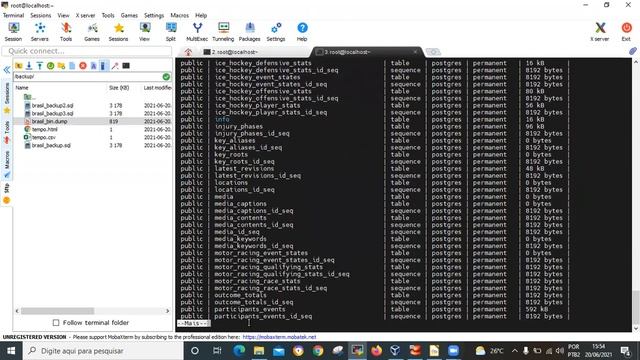Open the Packages toolbar icon
This screenshot has height=360, width=640.
point(249,32)
